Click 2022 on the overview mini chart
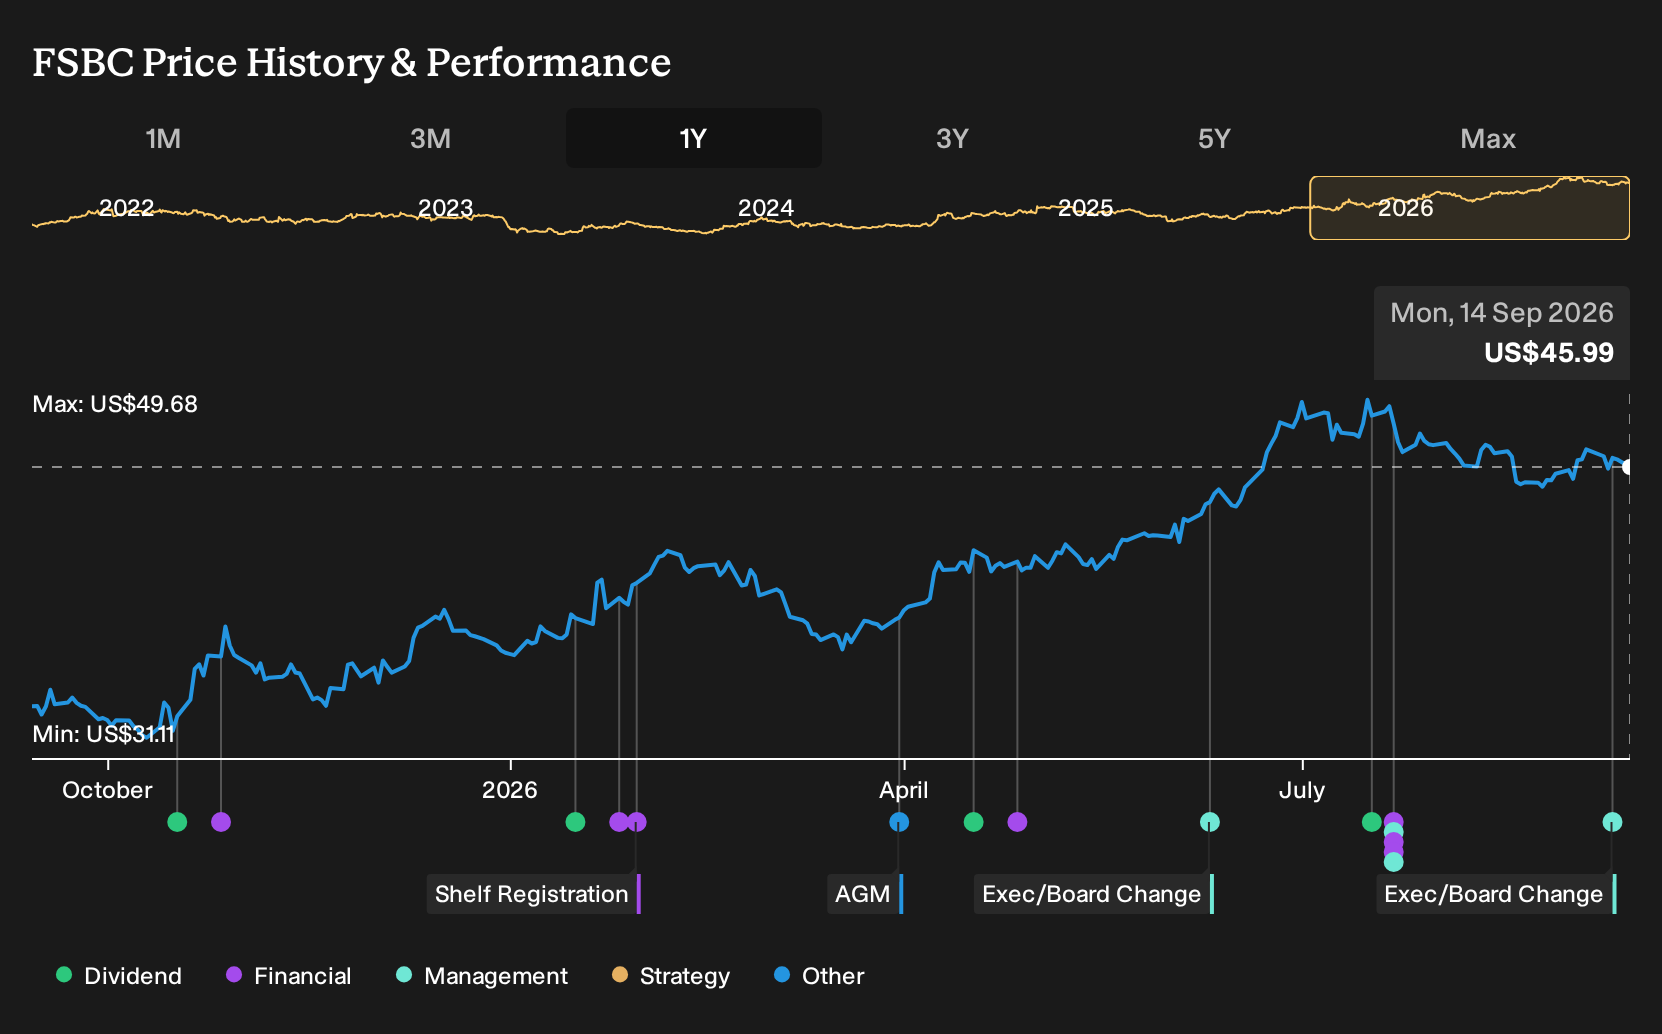This screenshot has width=1662, height=1034. coord(127,208)
